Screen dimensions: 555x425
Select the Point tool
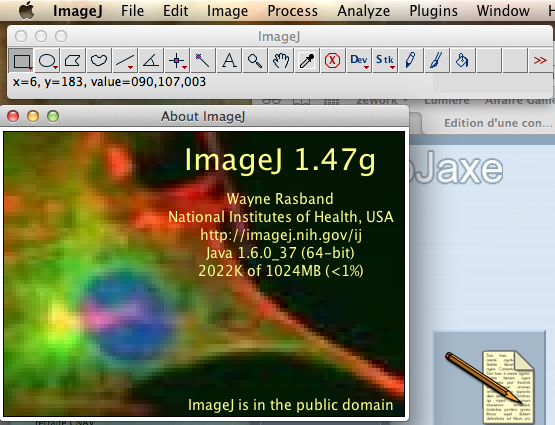pyautogui.click(x=177, y=61)
